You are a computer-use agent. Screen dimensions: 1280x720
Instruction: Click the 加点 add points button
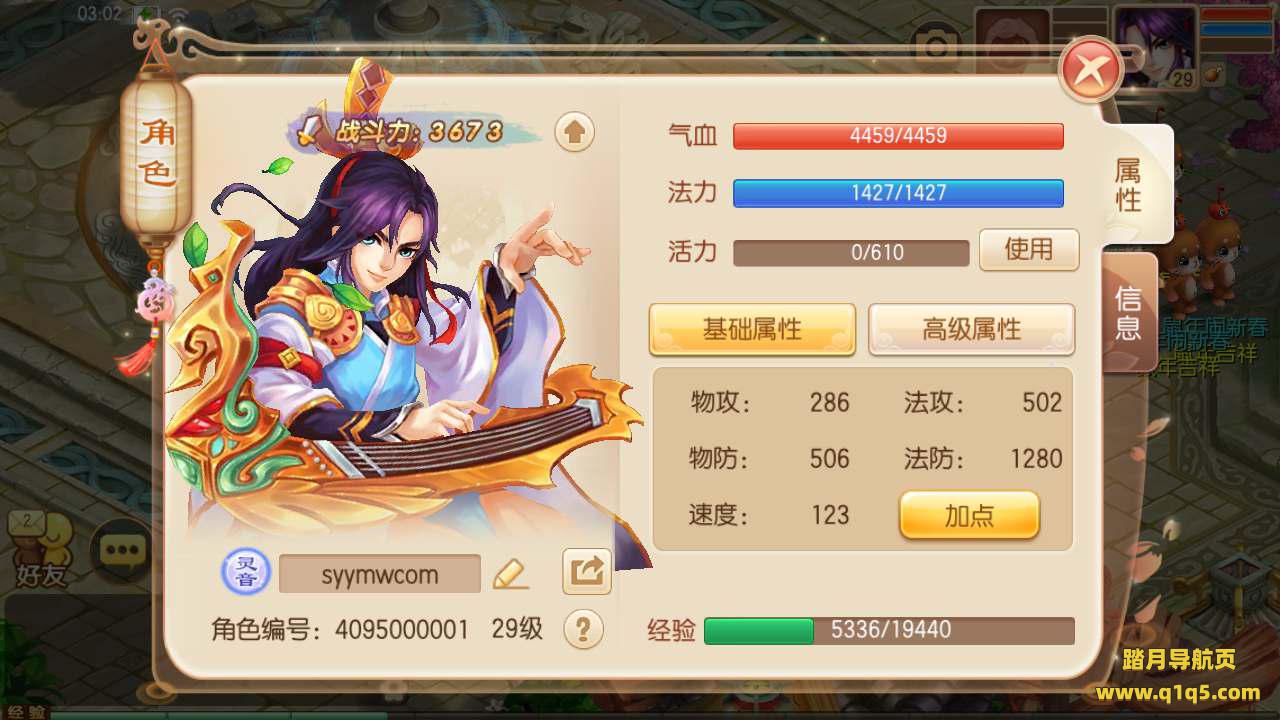[969, 515]
